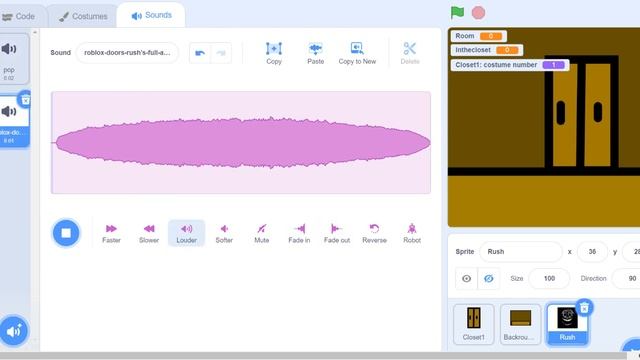Viewport: 640px width, 360px height.
Task: Edit the sprite name field Rush
Action: tap(521, 251)
